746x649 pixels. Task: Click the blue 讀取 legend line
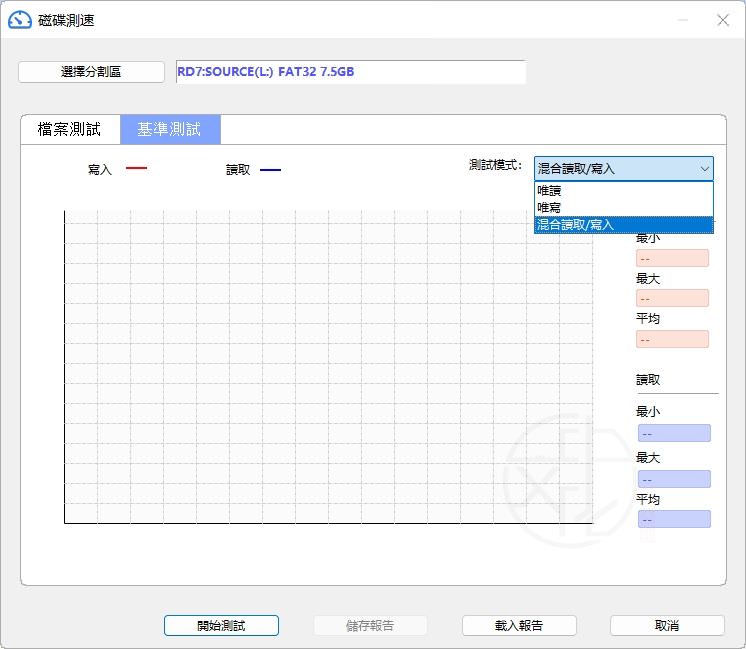click(x=270, y=170)
